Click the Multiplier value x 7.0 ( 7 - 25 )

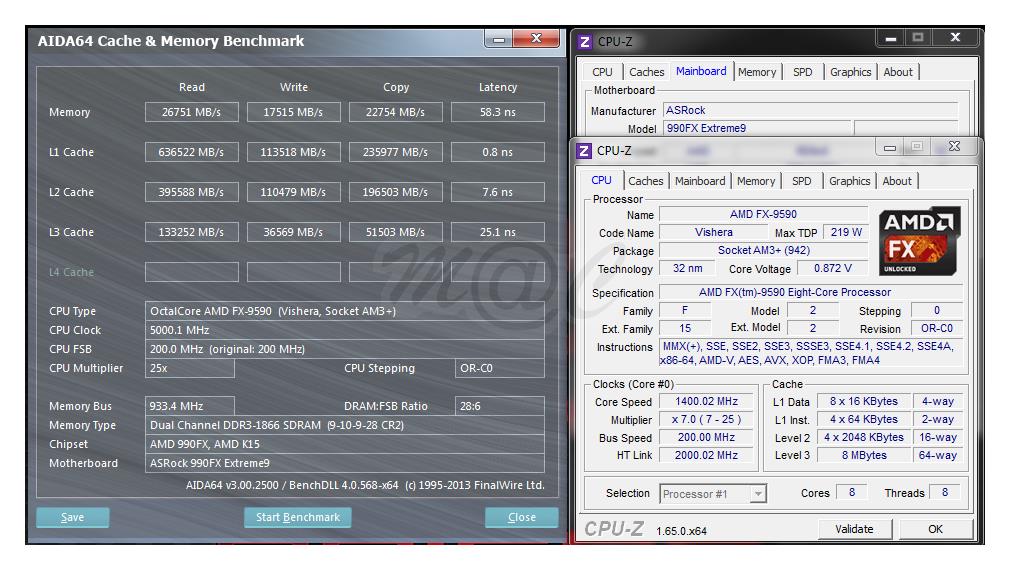pos(707,419)
